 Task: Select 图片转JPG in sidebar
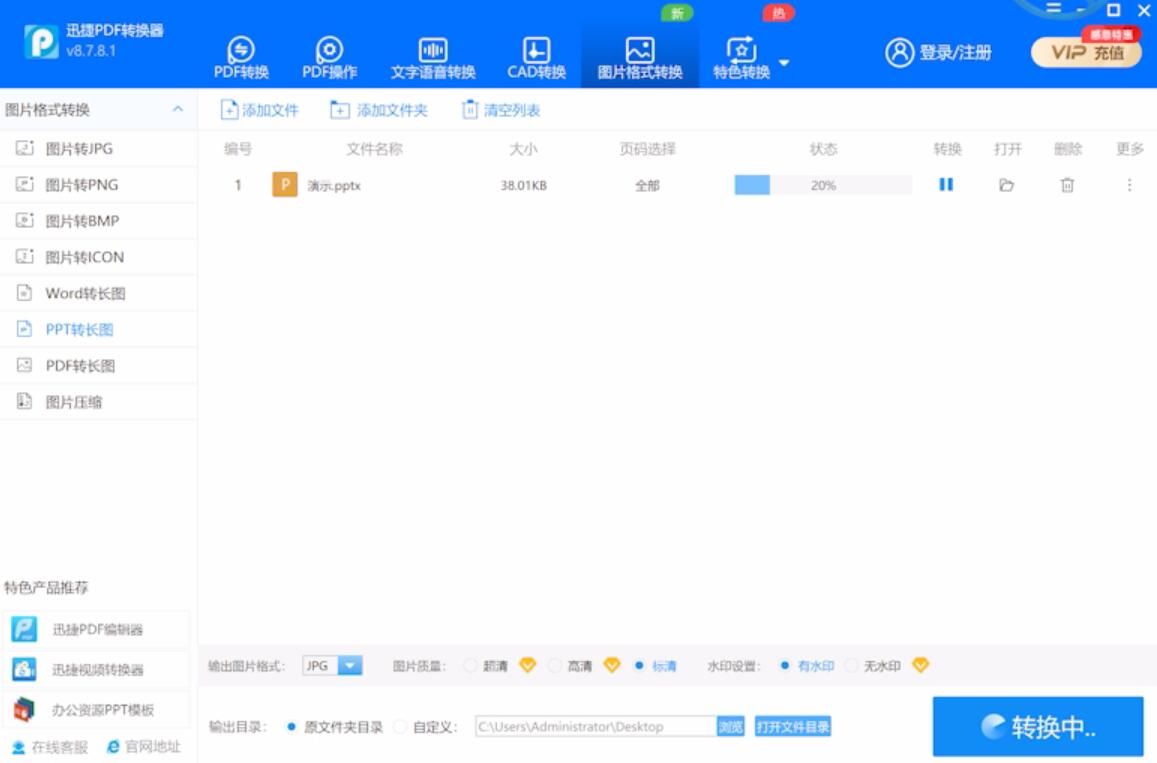click(x=99, y=148)
